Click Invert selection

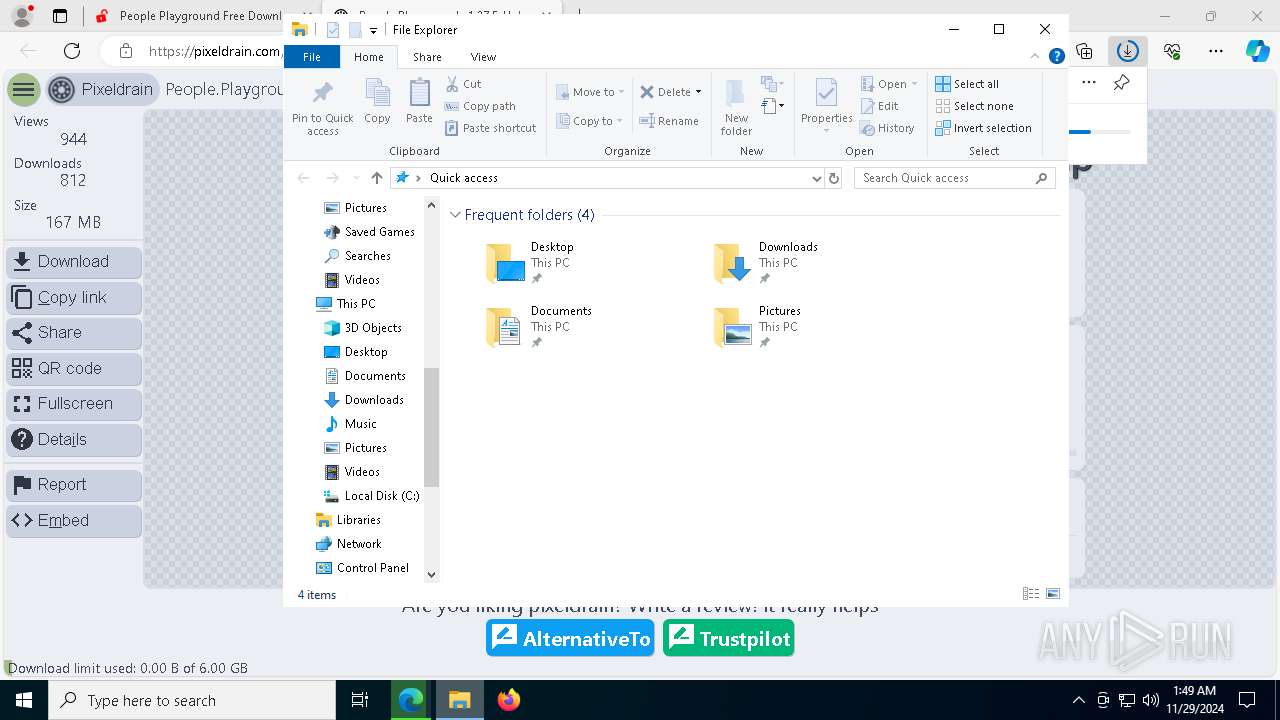tap(983, 128)
